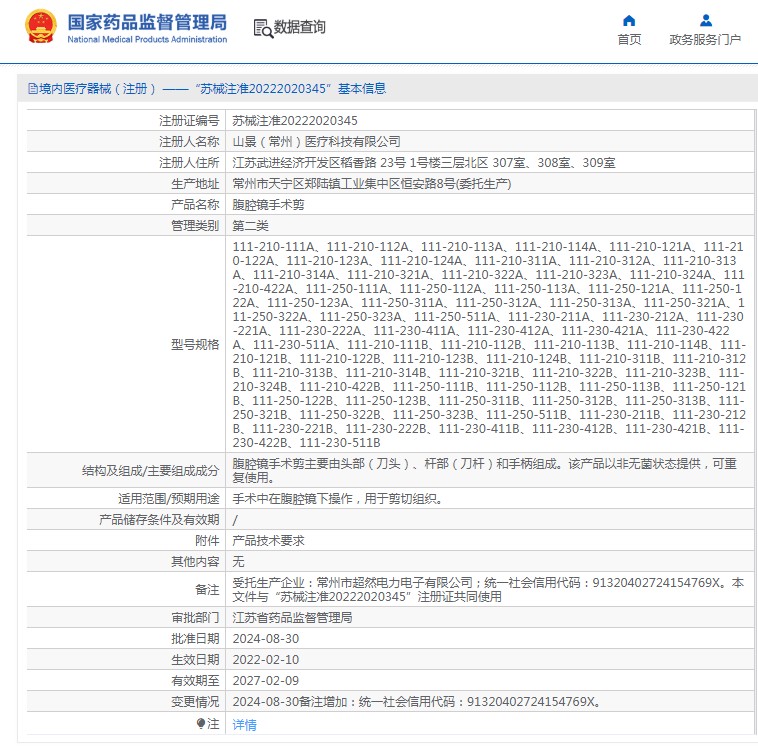Click the document icon before 境内医疗器械

coord(32,88)
